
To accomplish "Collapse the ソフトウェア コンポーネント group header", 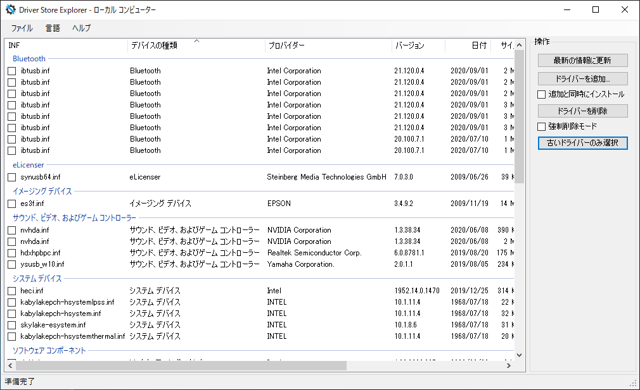I will point(49,350).
